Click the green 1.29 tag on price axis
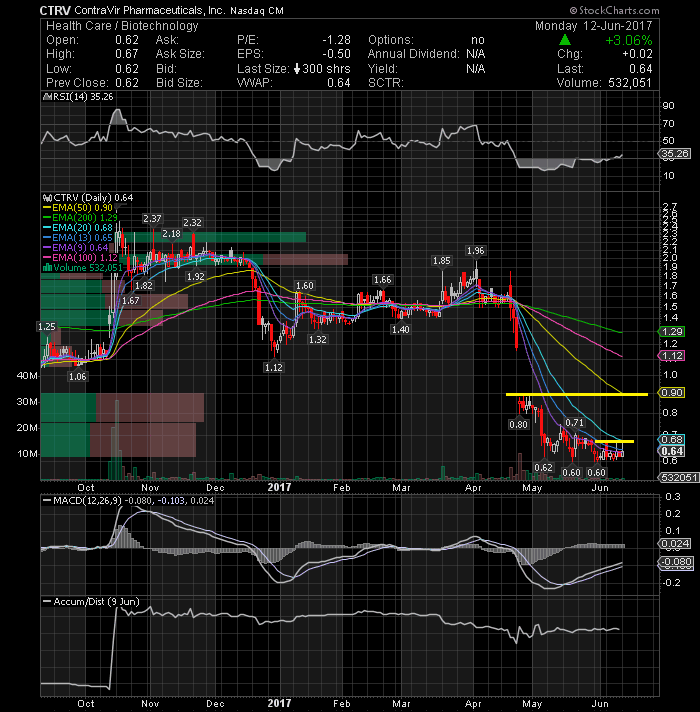Screen dimensions: 700x712 coord(672,332)
